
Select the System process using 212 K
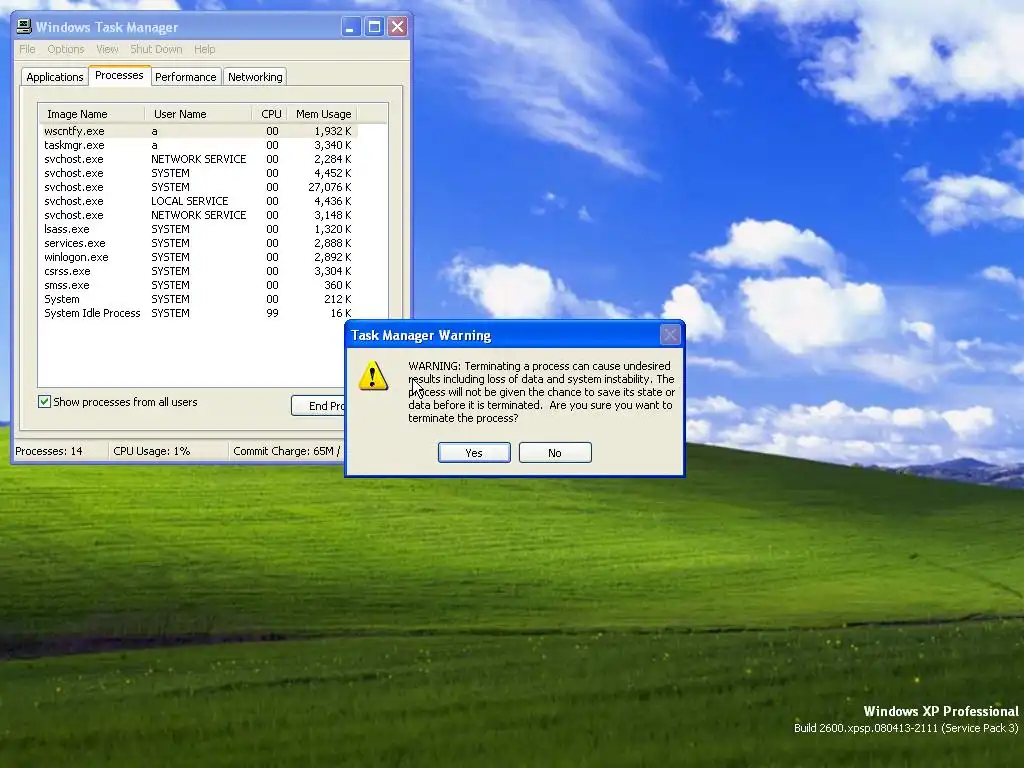tap(198, 299)
